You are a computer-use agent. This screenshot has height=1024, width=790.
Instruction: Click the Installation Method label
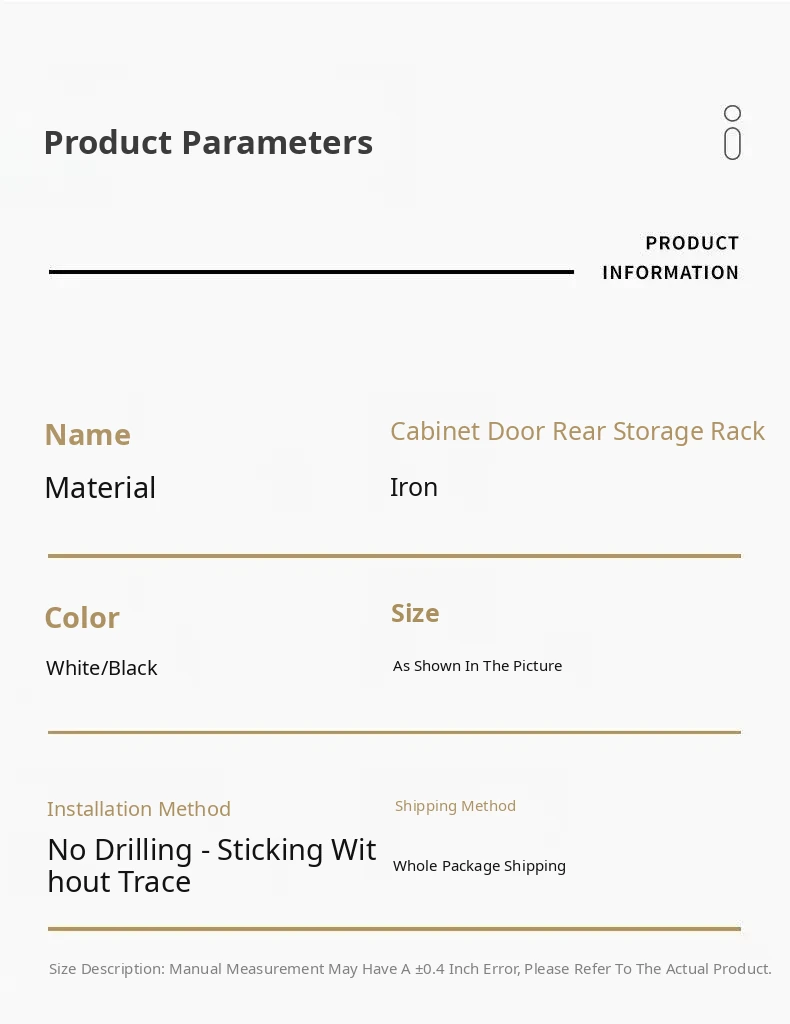139,809
